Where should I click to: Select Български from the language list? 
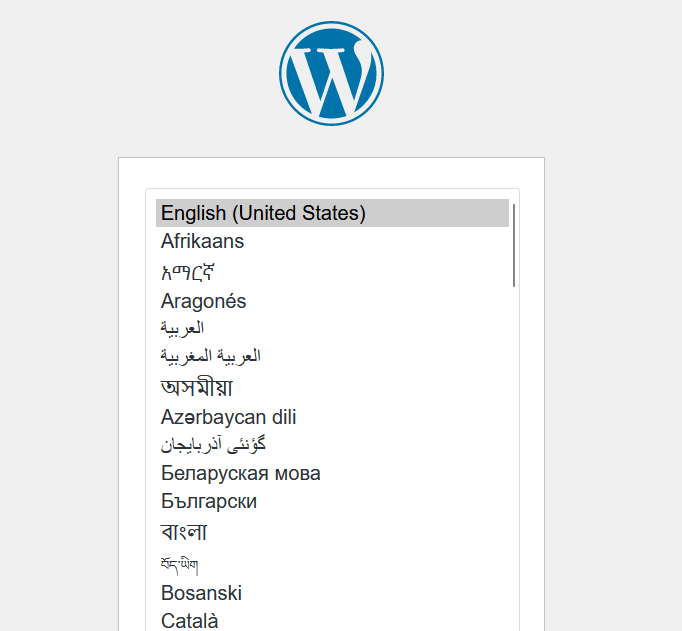(208, 501)
